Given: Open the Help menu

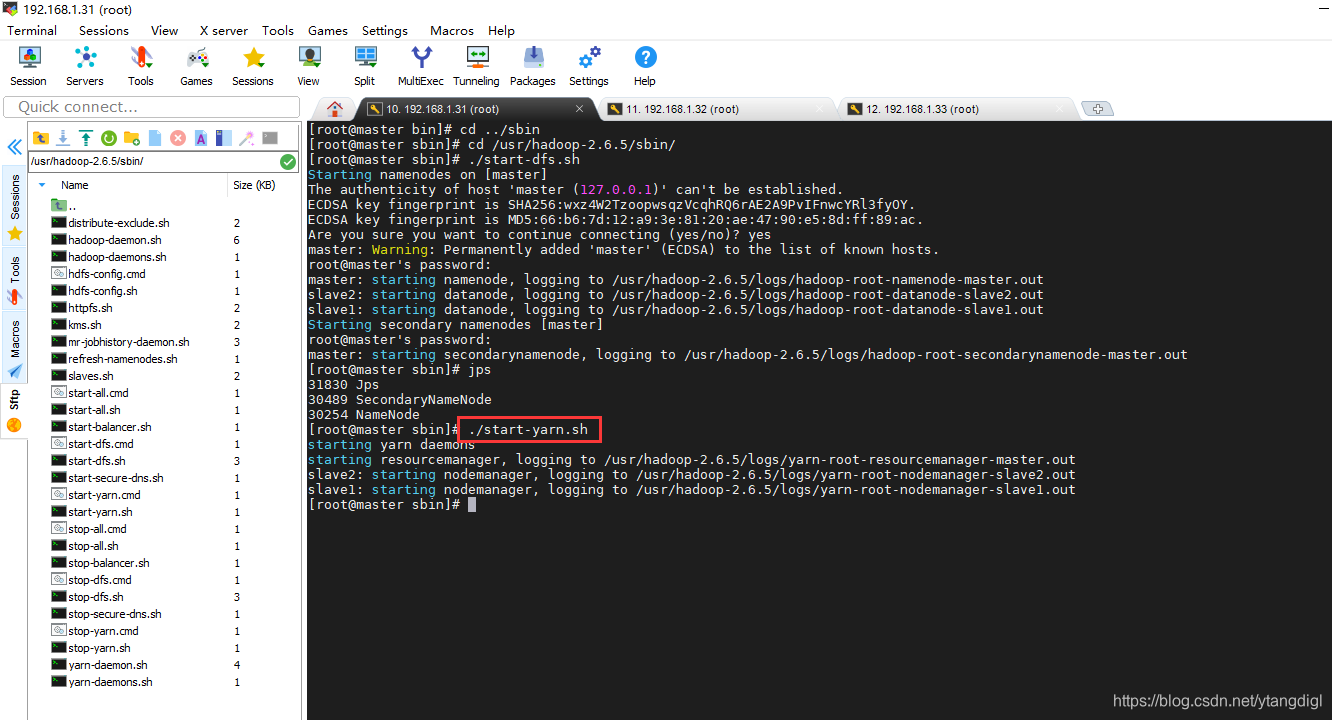Looking at the screenshot, I should [502, 30].
